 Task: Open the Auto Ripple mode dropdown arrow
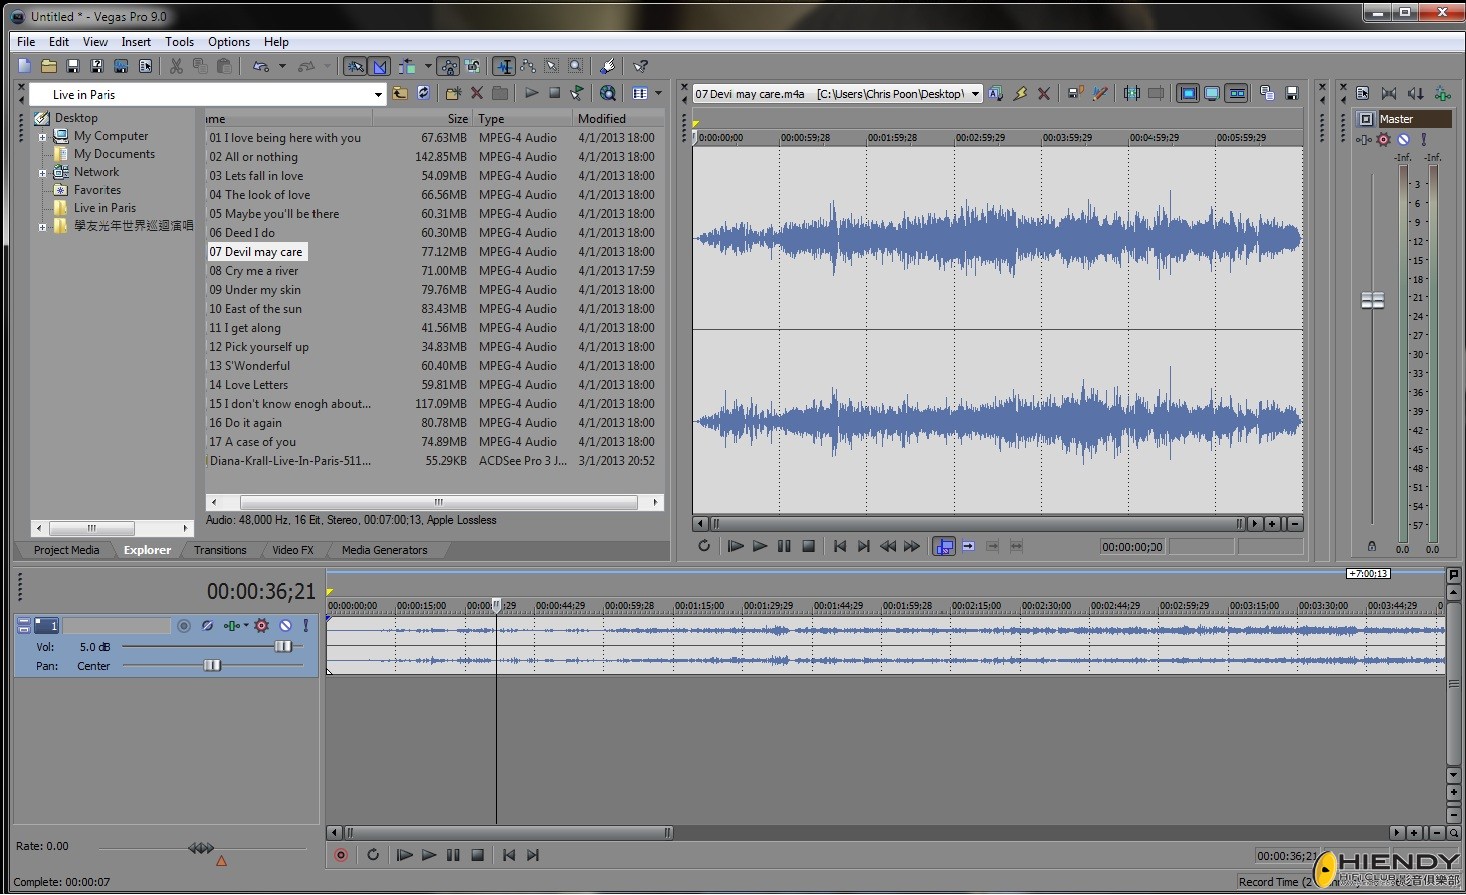click(x=428, y=66)
